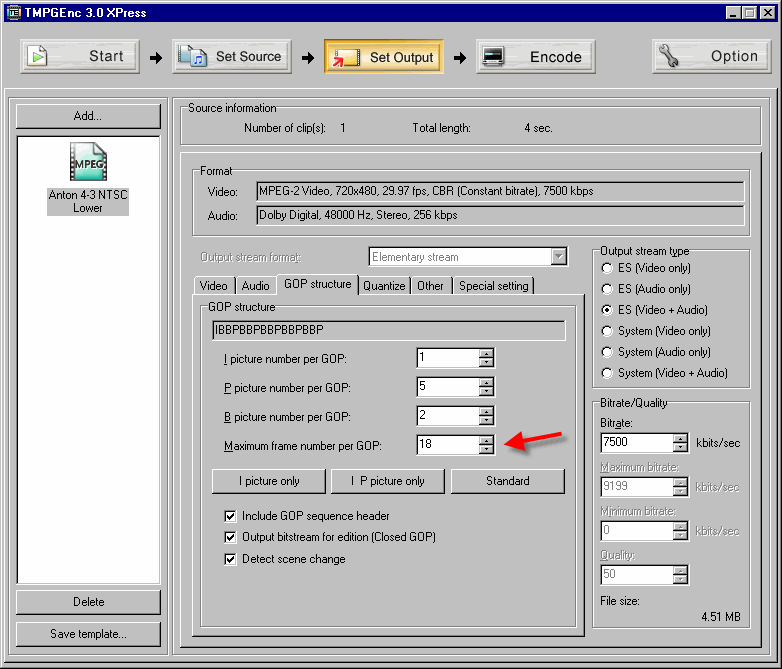Click P picture number per GOP stepper
782x669 pixels.
[x=486, y=387]
